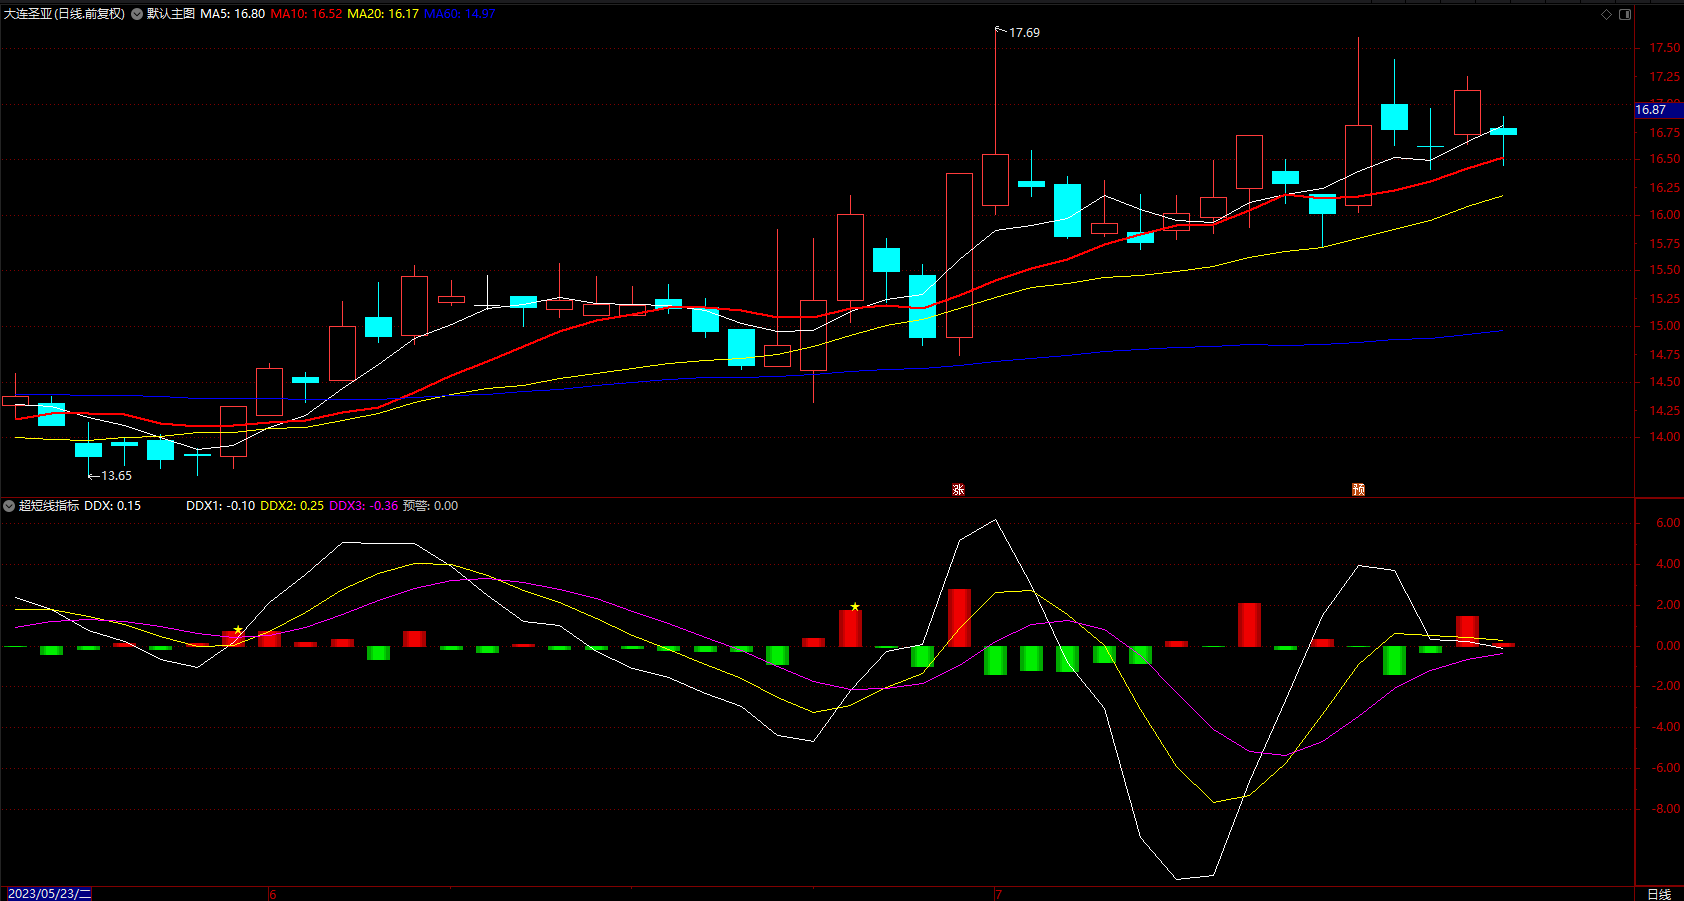Click the orange 预 marker icon
The height and width of the screenshot is (901, 1684).
click(x=1358, y=490)
